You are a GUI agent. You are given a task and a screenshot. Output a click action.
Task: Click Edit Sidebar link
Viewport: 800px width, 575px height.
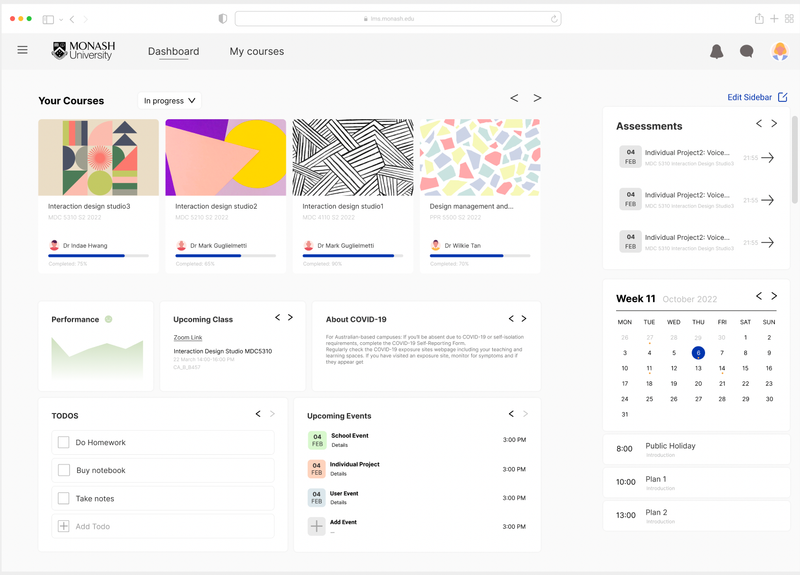(757, 97)
